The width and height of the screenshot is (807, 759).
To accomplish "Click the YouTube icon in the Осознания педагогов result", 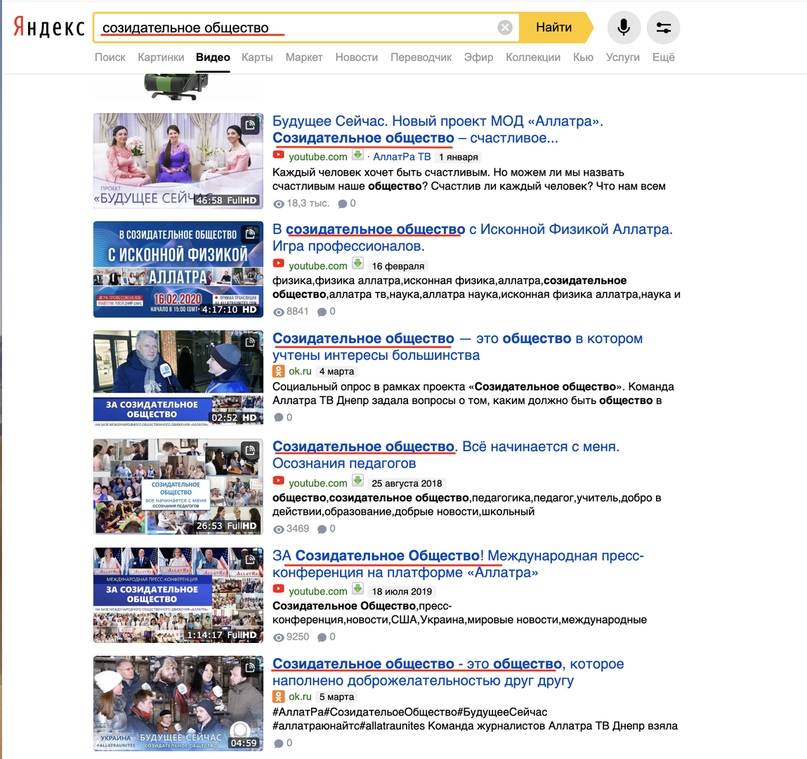I will pos(278,482).
